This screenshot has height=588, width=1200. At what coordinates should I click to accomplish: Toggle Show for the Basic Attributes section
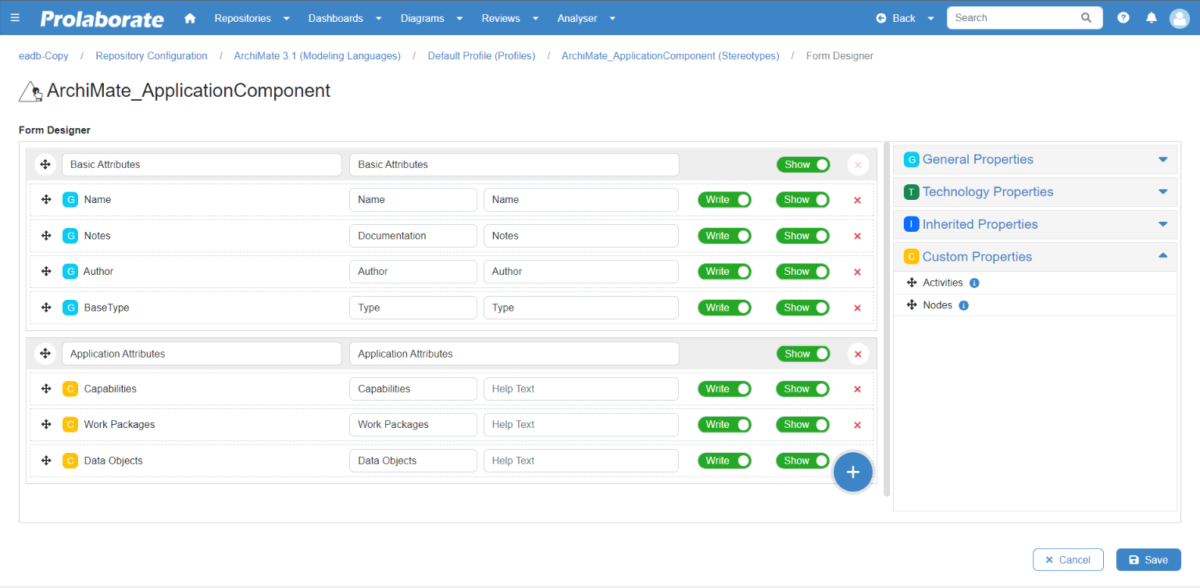coord(803,164)
